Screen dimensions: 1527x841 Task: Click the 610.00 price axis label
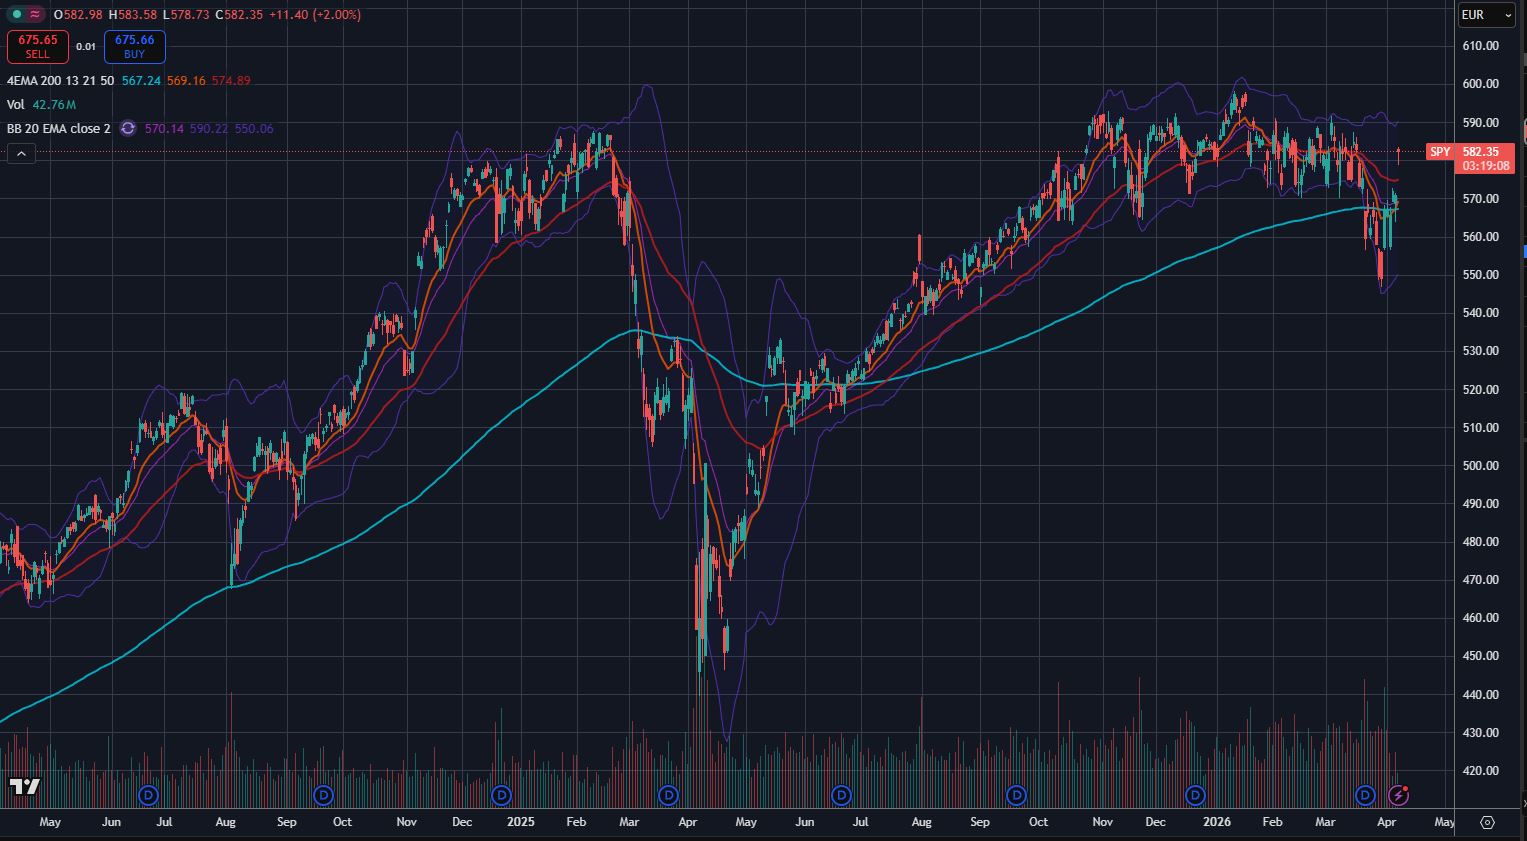pyautogui.click(x=1480, y=46)
